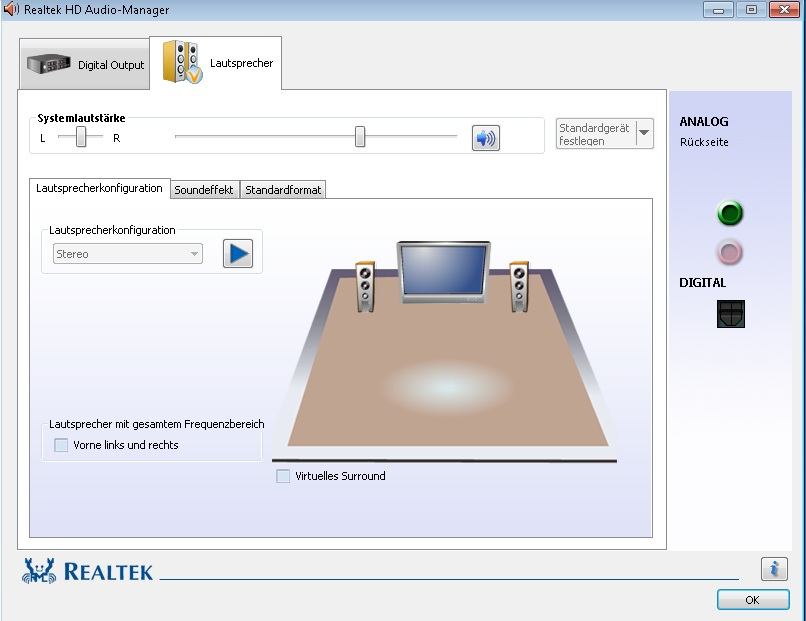Click the Systemlautstärke label
This screenshot has width=806, height=621.
[x=81, y=118]
